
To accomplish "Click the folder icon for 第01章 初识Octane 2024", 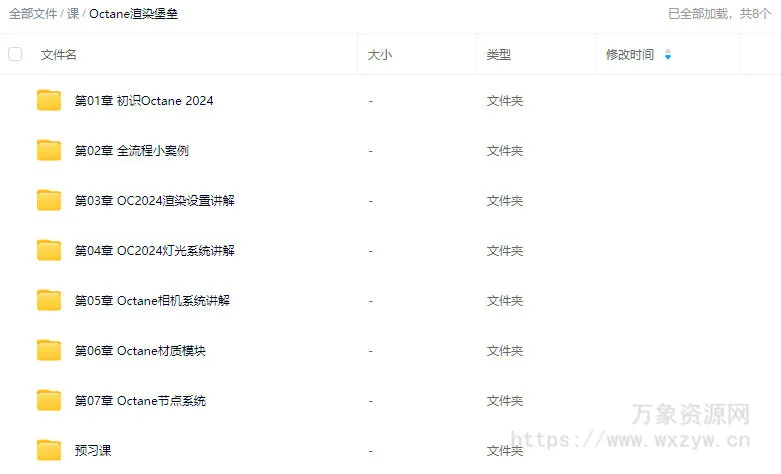I will 49,100.
